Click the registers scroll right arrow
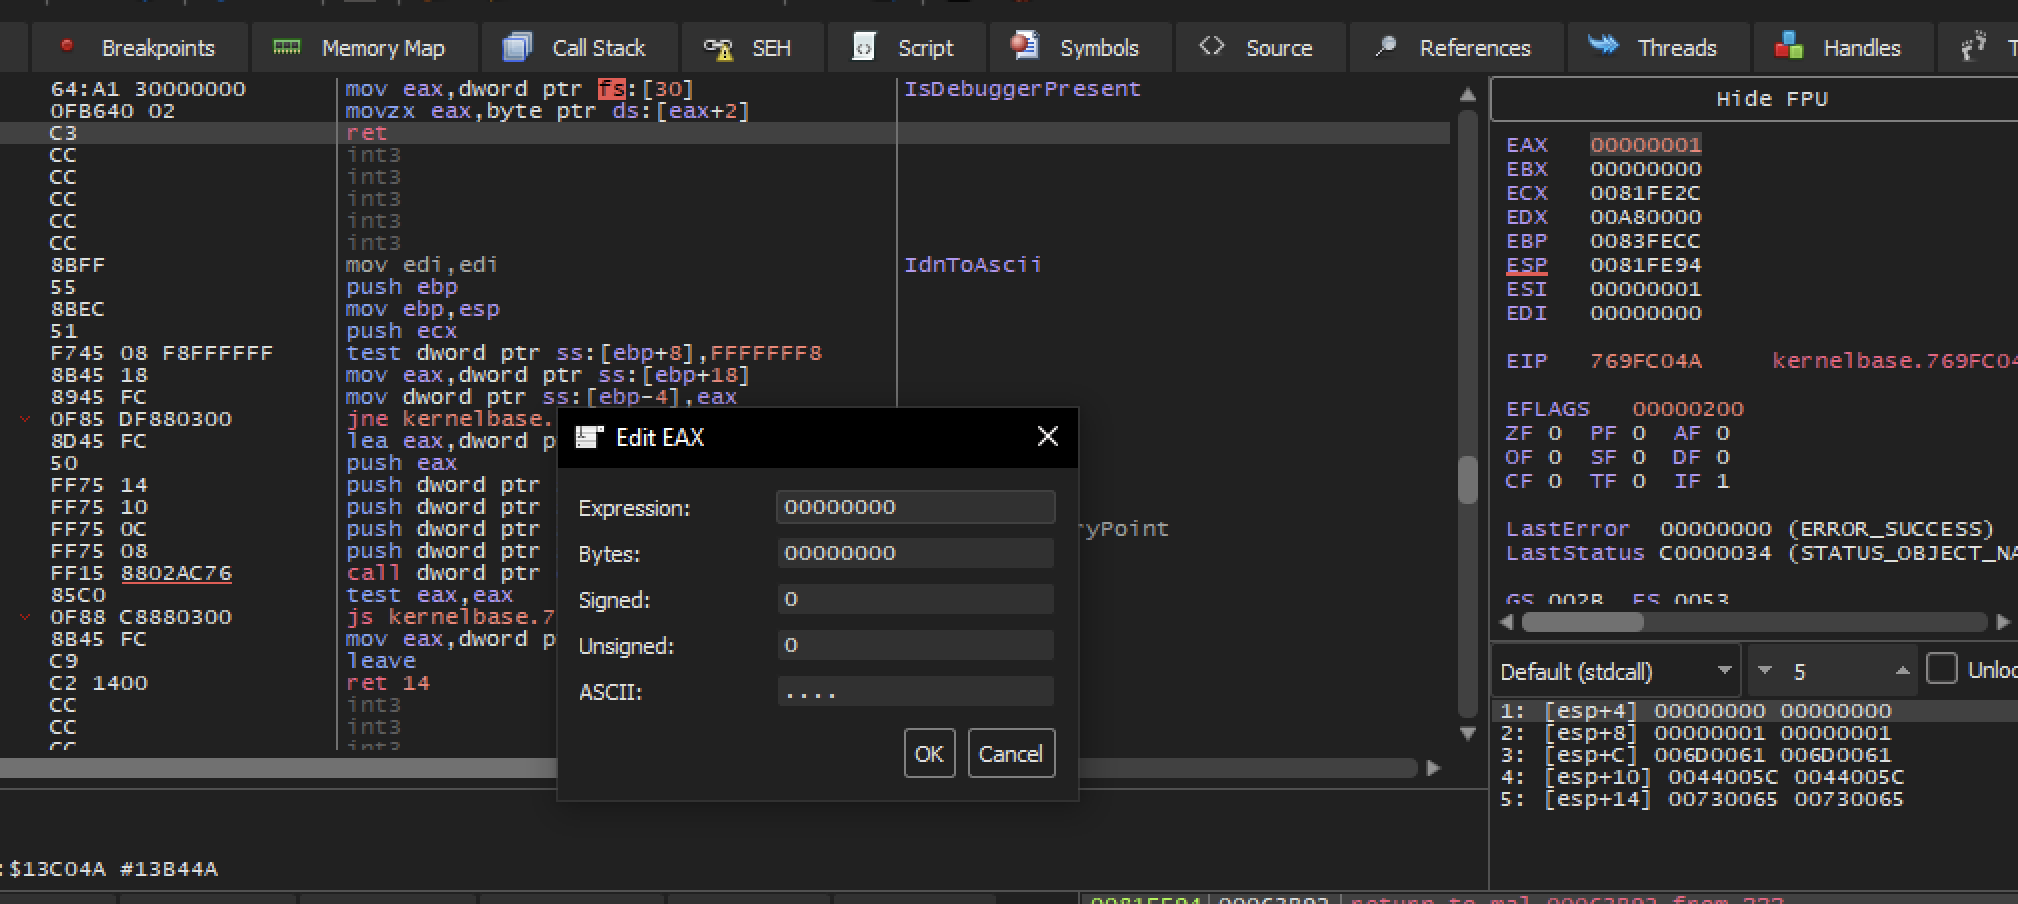This screenshot has width=2018, height=904. tap(2002, 622)
